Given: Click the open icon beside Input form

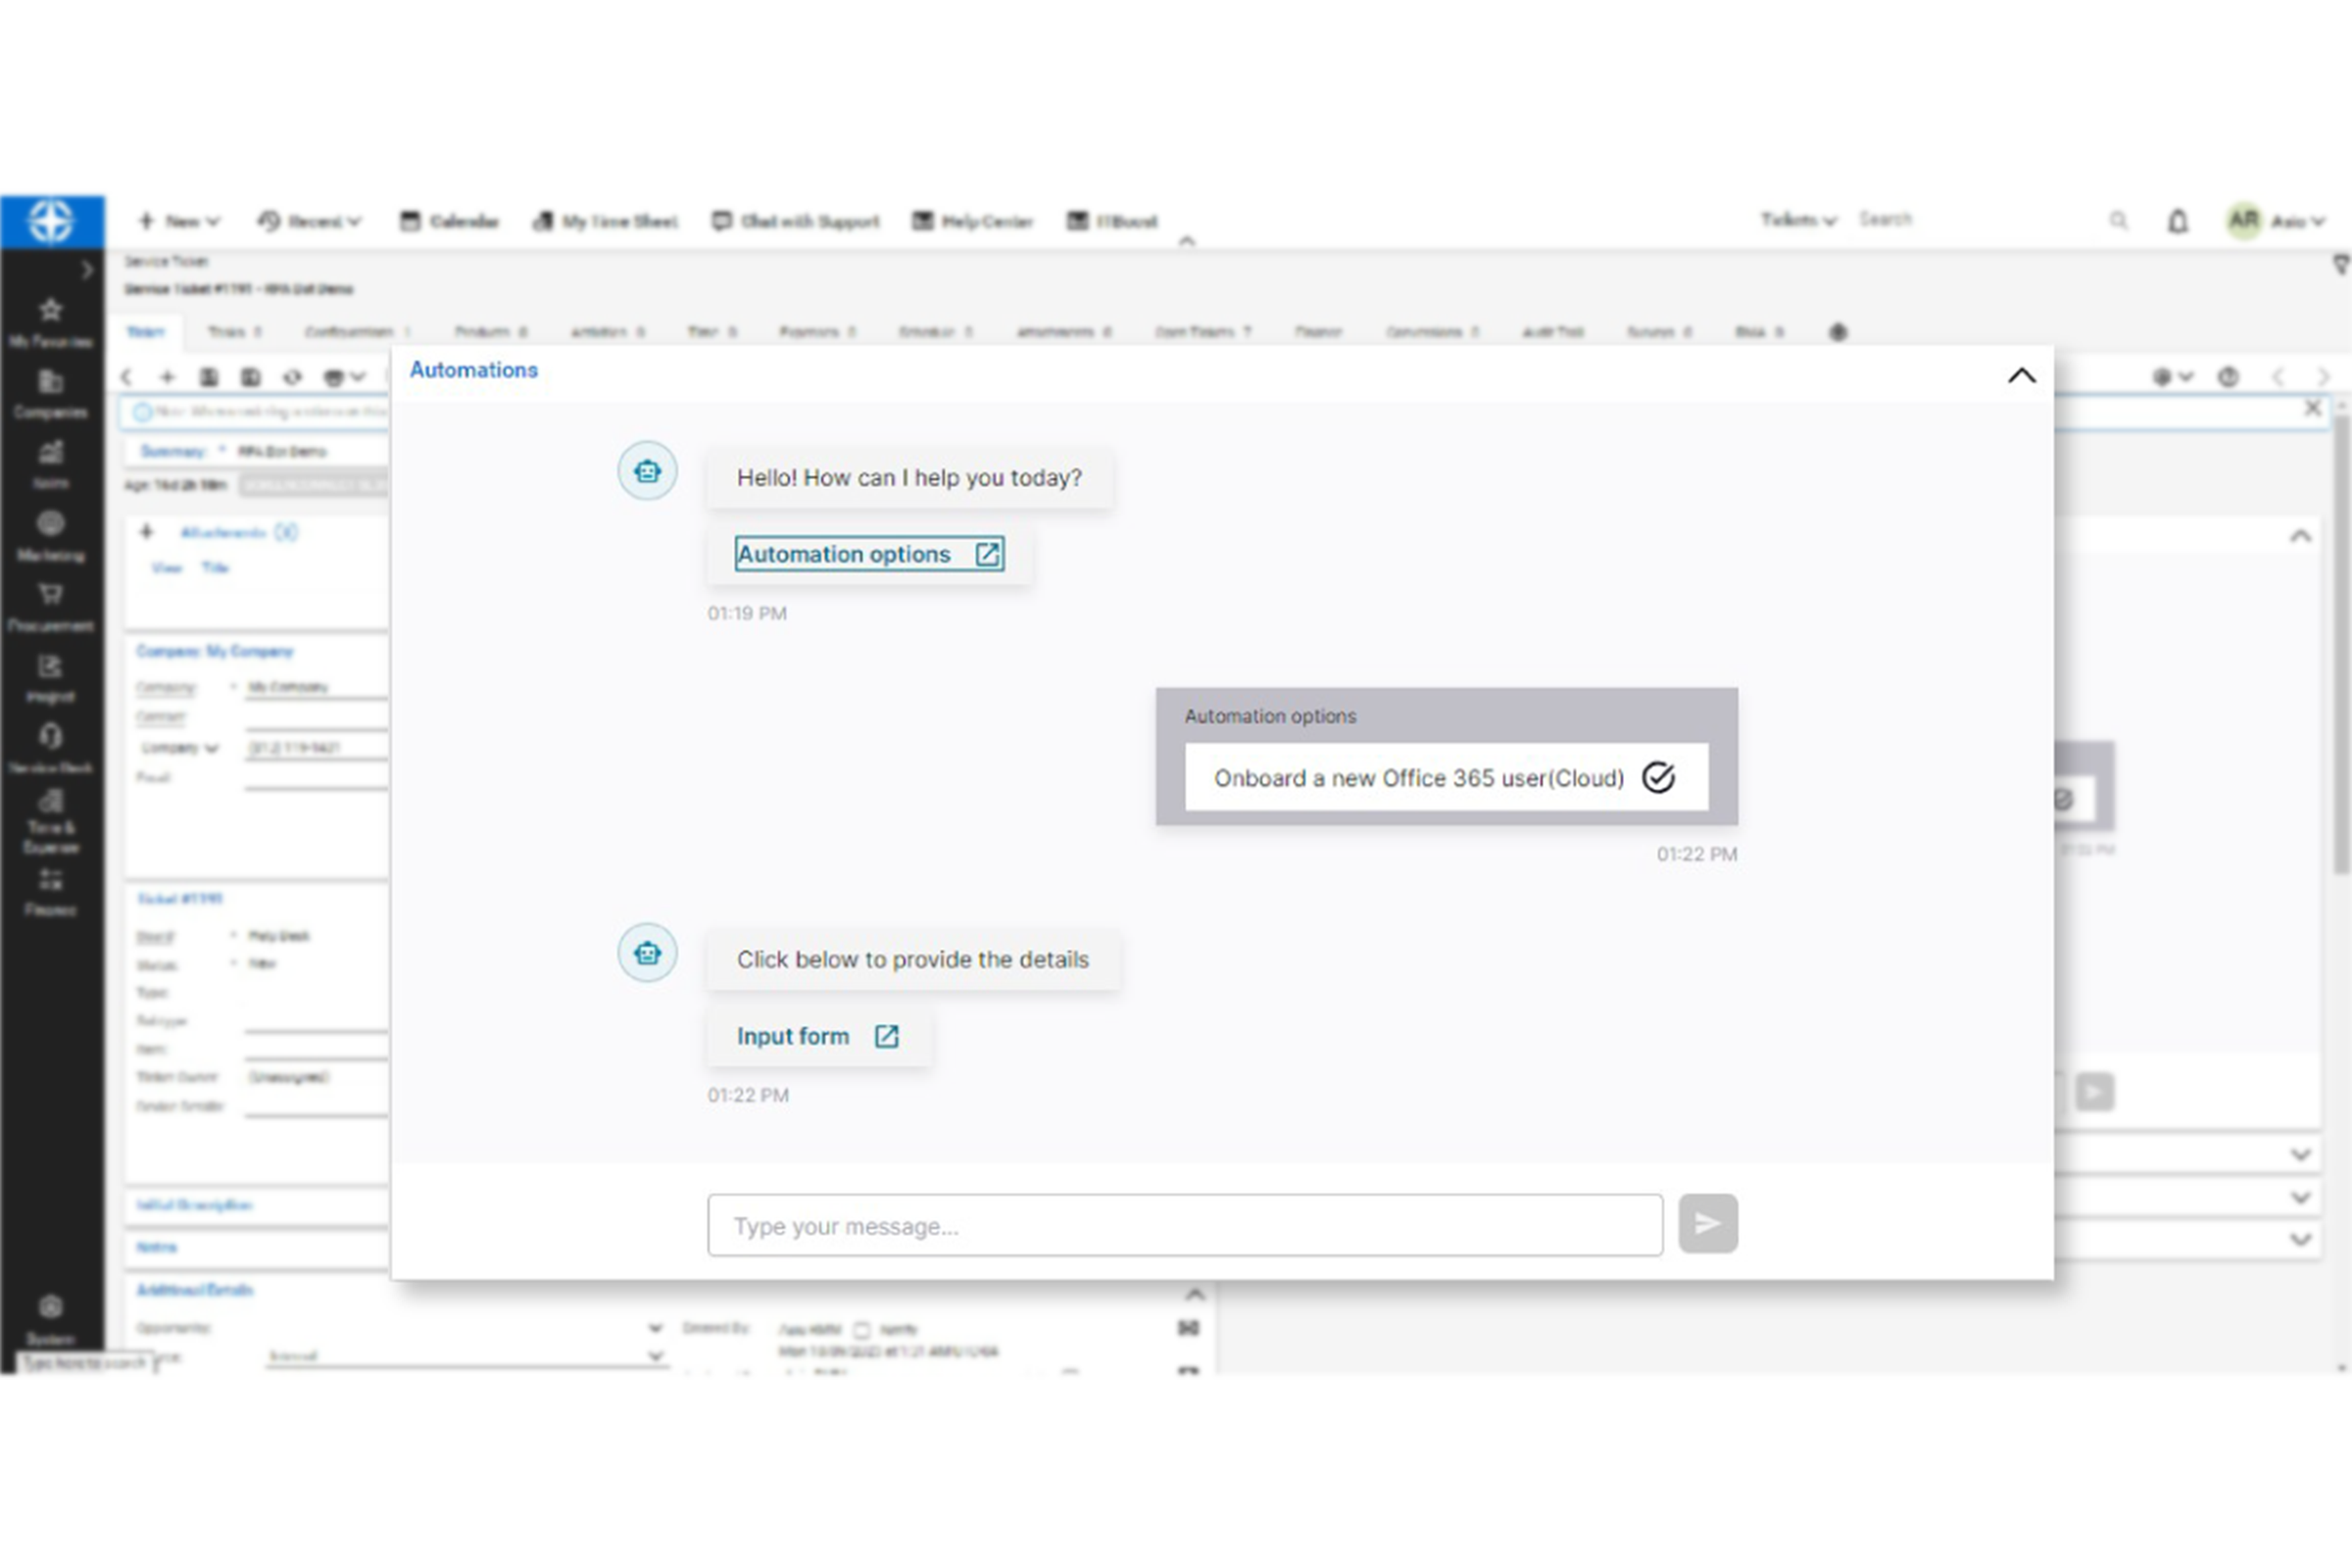Looking at the screenshot, I should [x=887, y=1036].
